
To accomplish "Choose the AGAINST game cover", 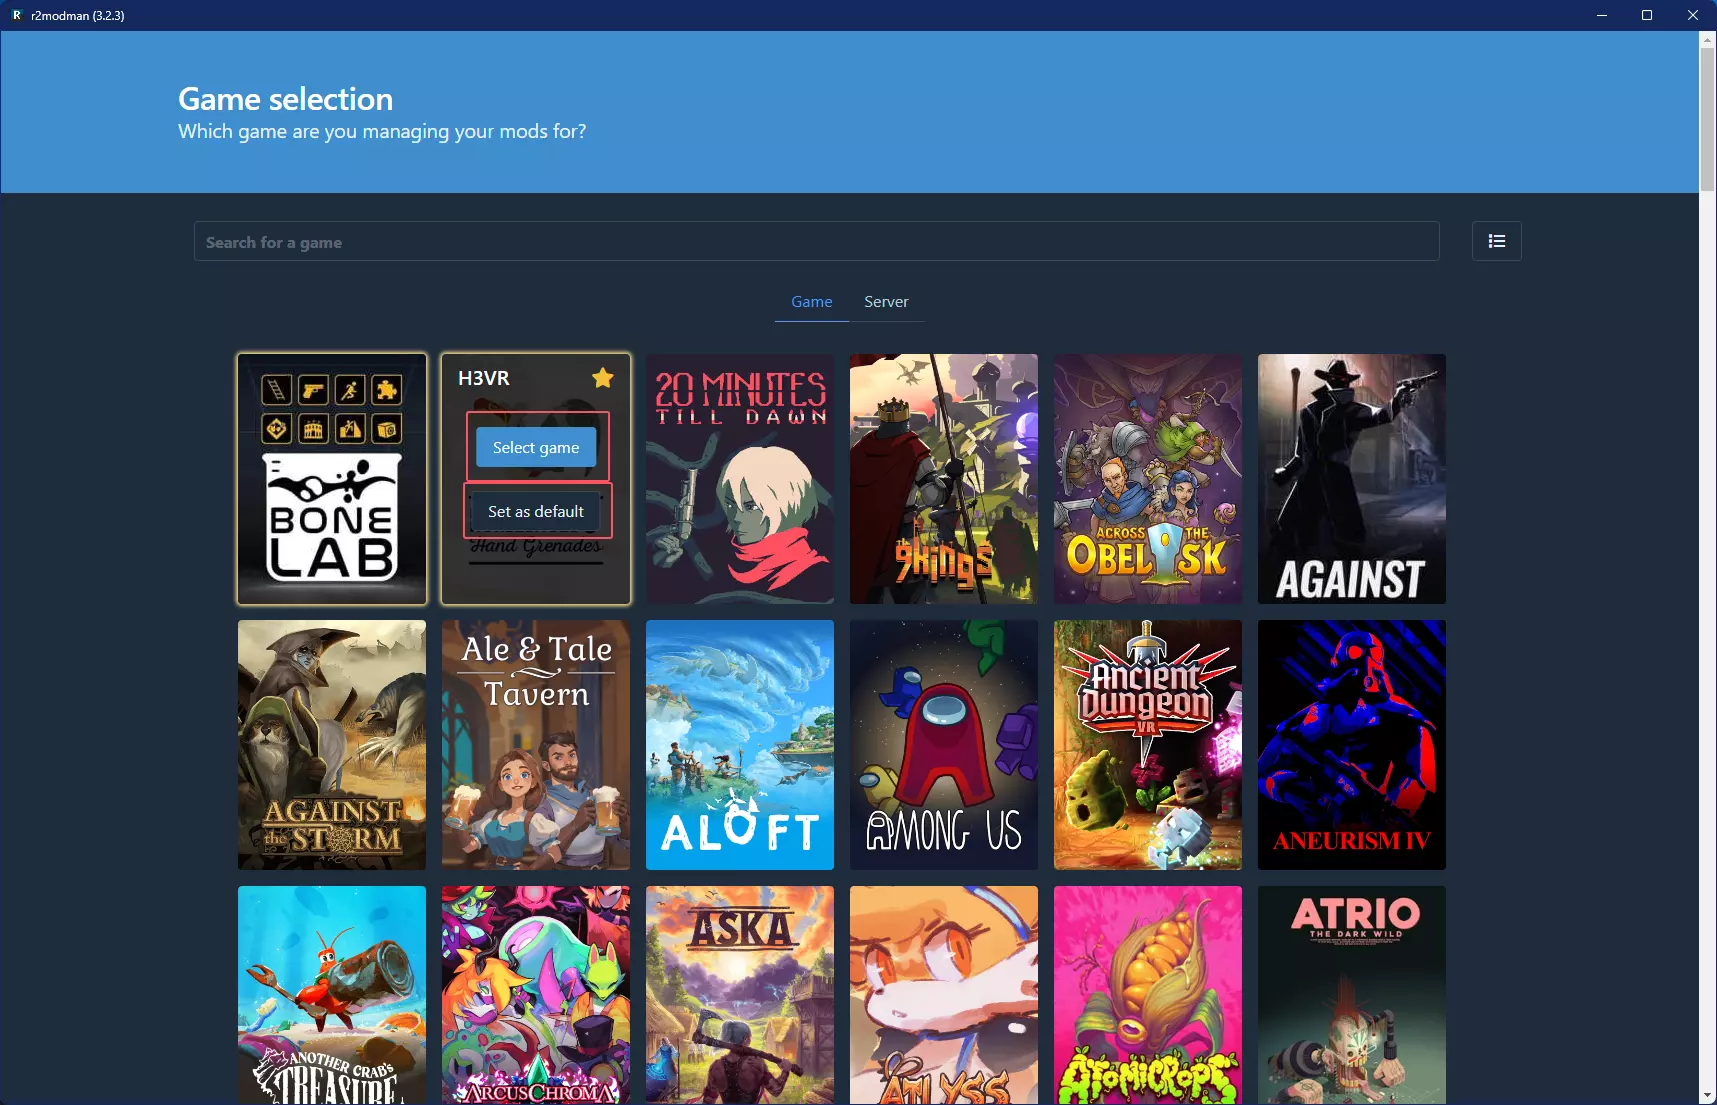I will tap(1352, 479).
